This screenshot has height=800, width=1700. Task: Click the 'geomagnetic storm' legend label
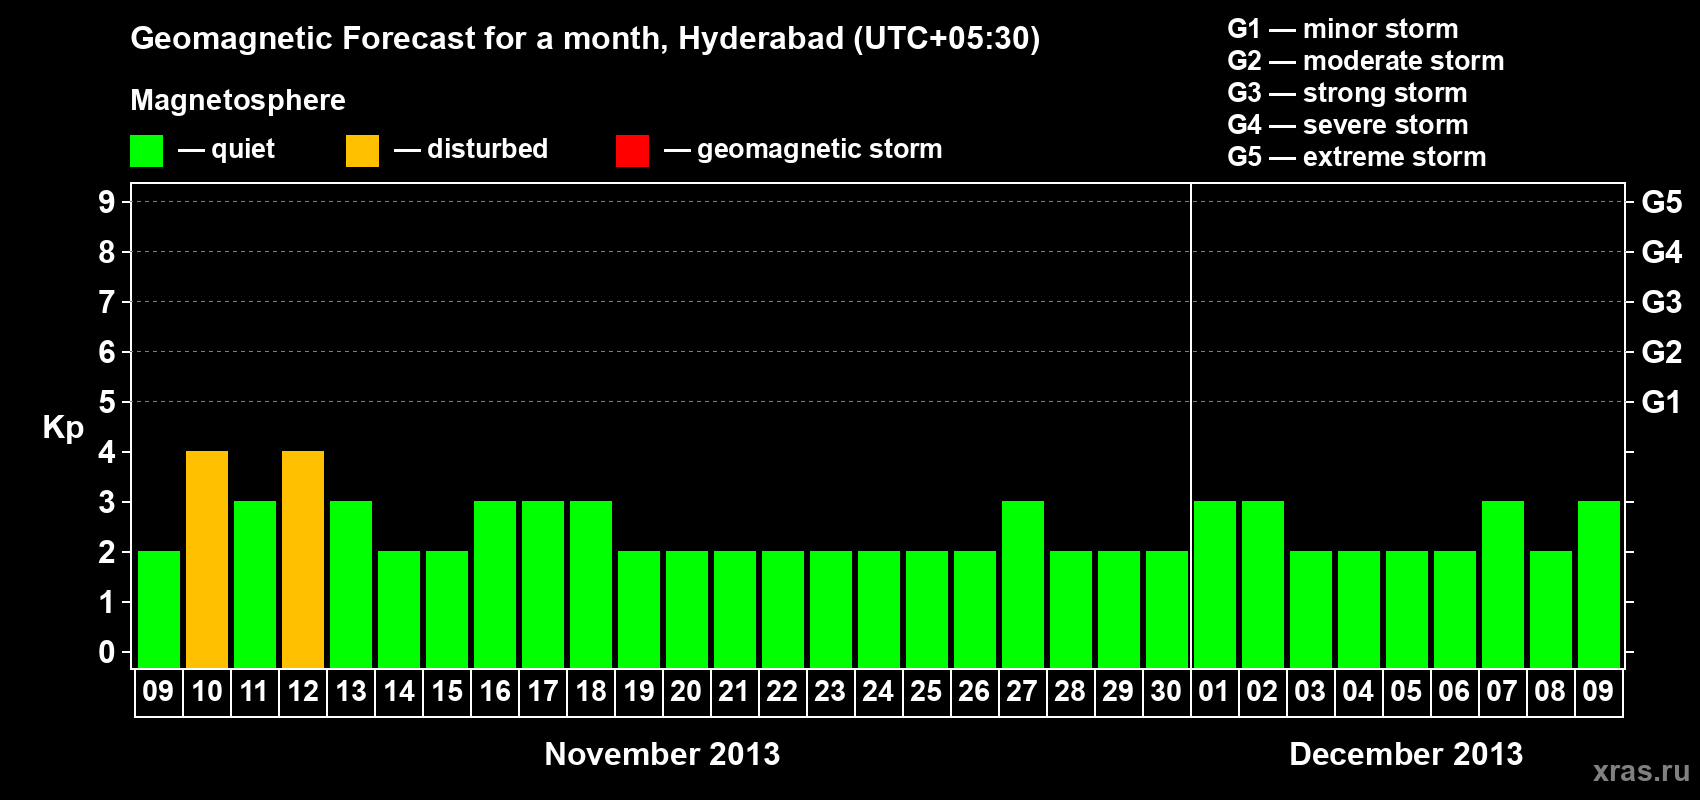[x=820, y=149]
